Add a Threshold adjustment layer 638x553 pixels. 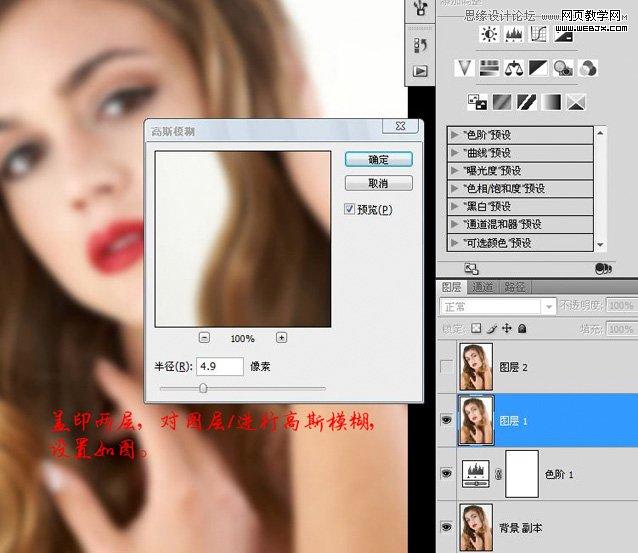pyautogui.click(x=527, y=102)
